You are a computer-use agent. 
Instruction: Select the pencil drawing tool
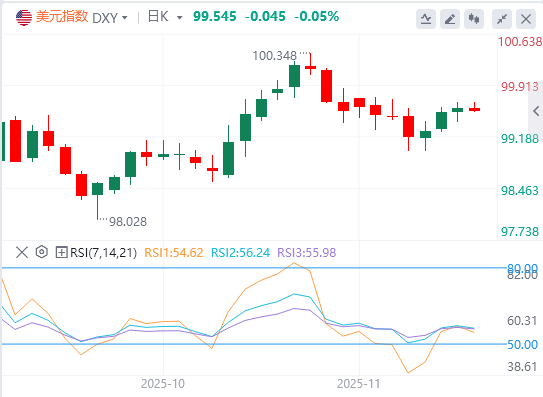click(449, 19)
